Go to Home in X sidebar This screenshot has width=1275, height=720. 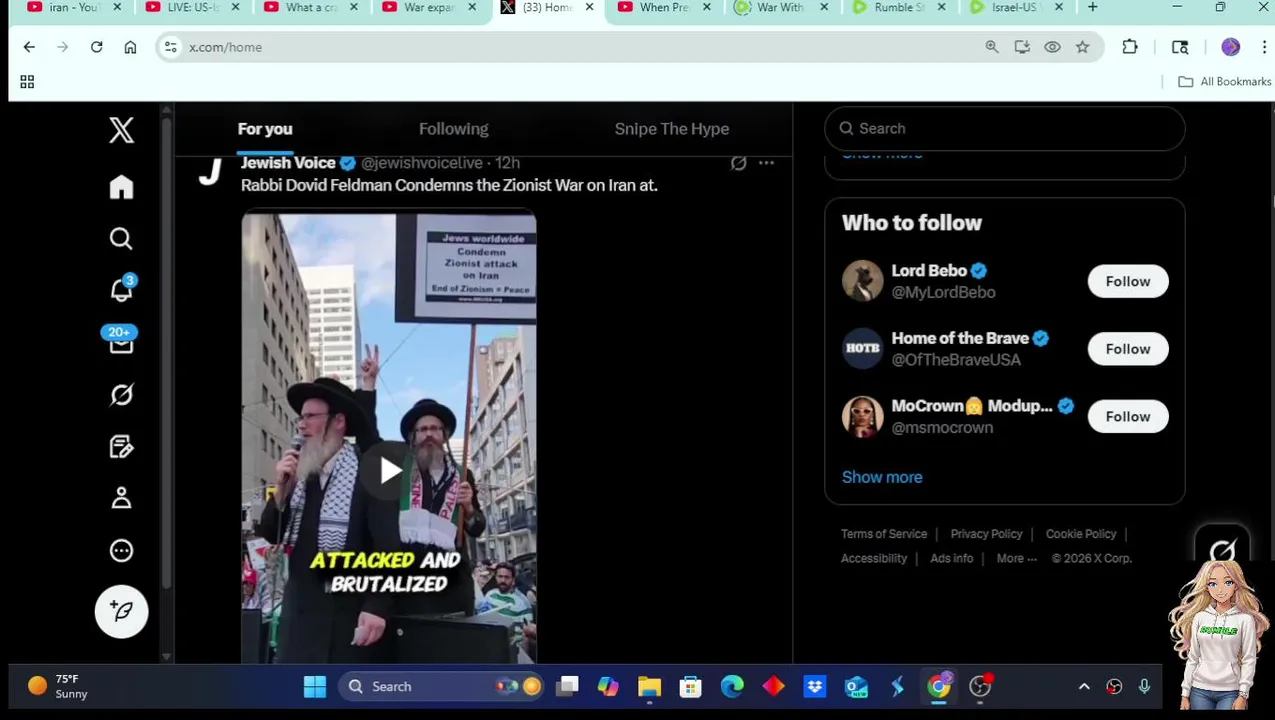(x=121, y=187)
